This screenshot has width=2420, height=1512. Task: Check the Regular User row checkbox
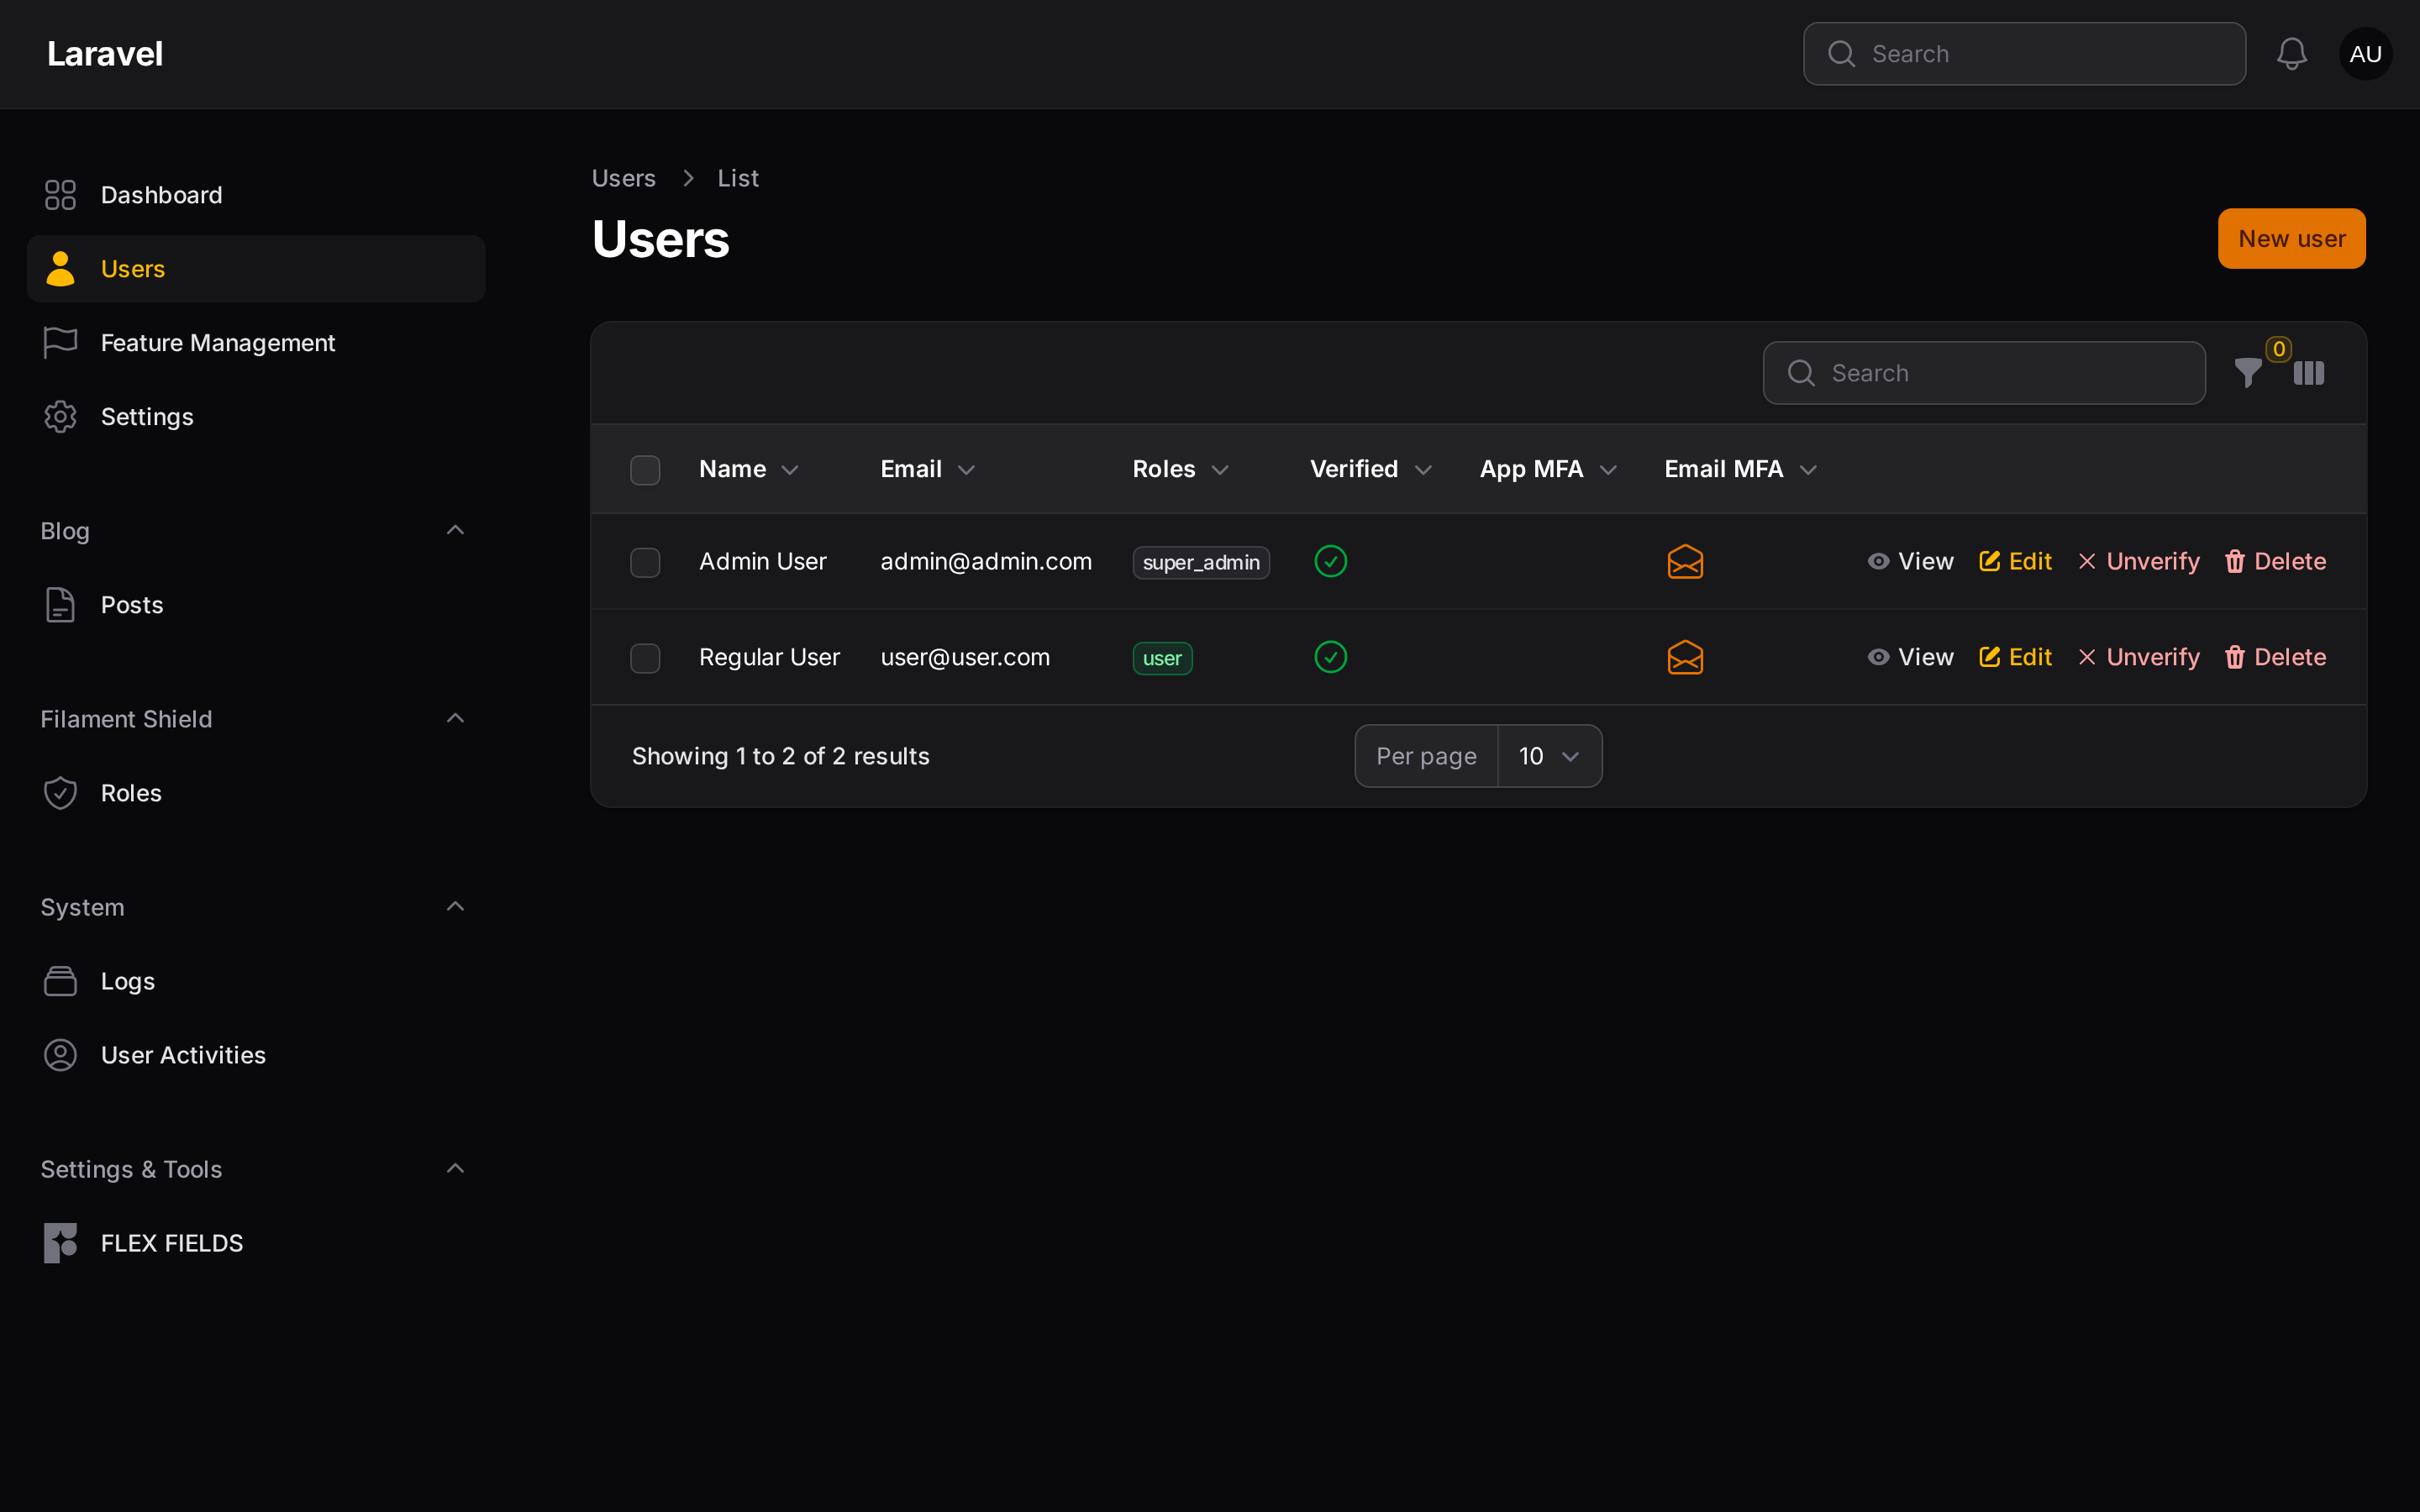coord(645,658)
